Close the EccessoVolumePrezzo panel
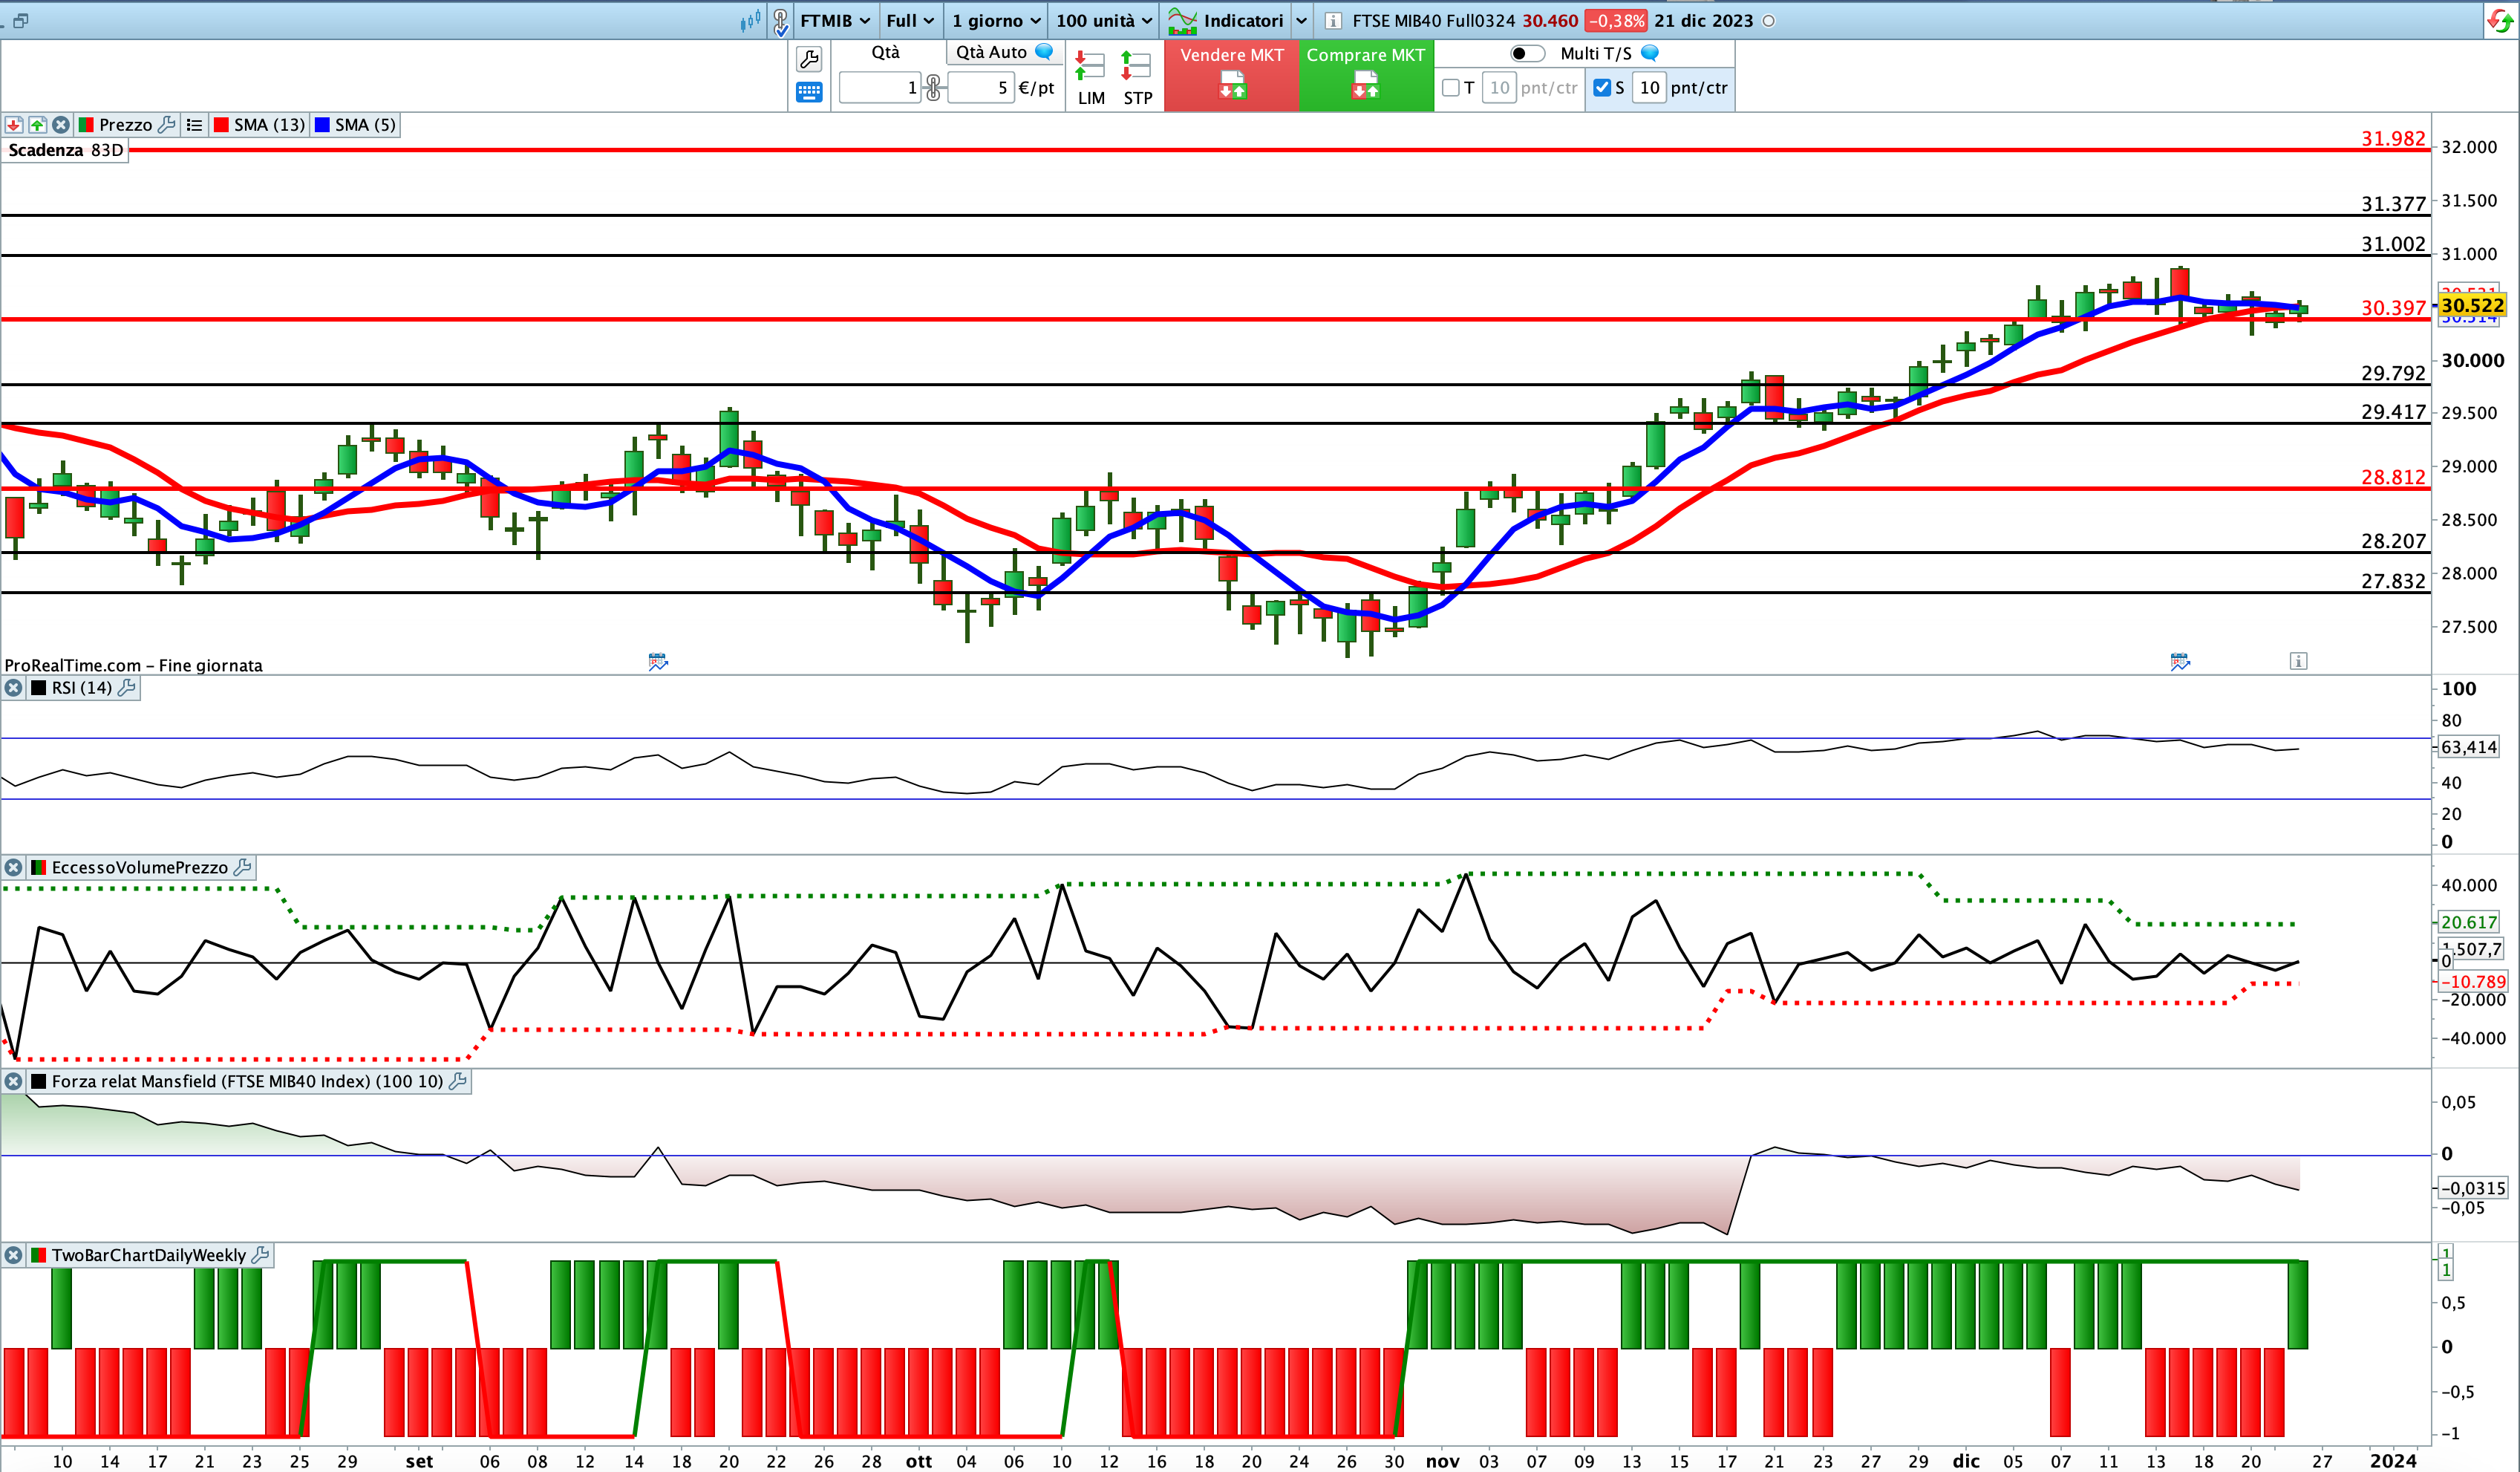 pos(13,868)
